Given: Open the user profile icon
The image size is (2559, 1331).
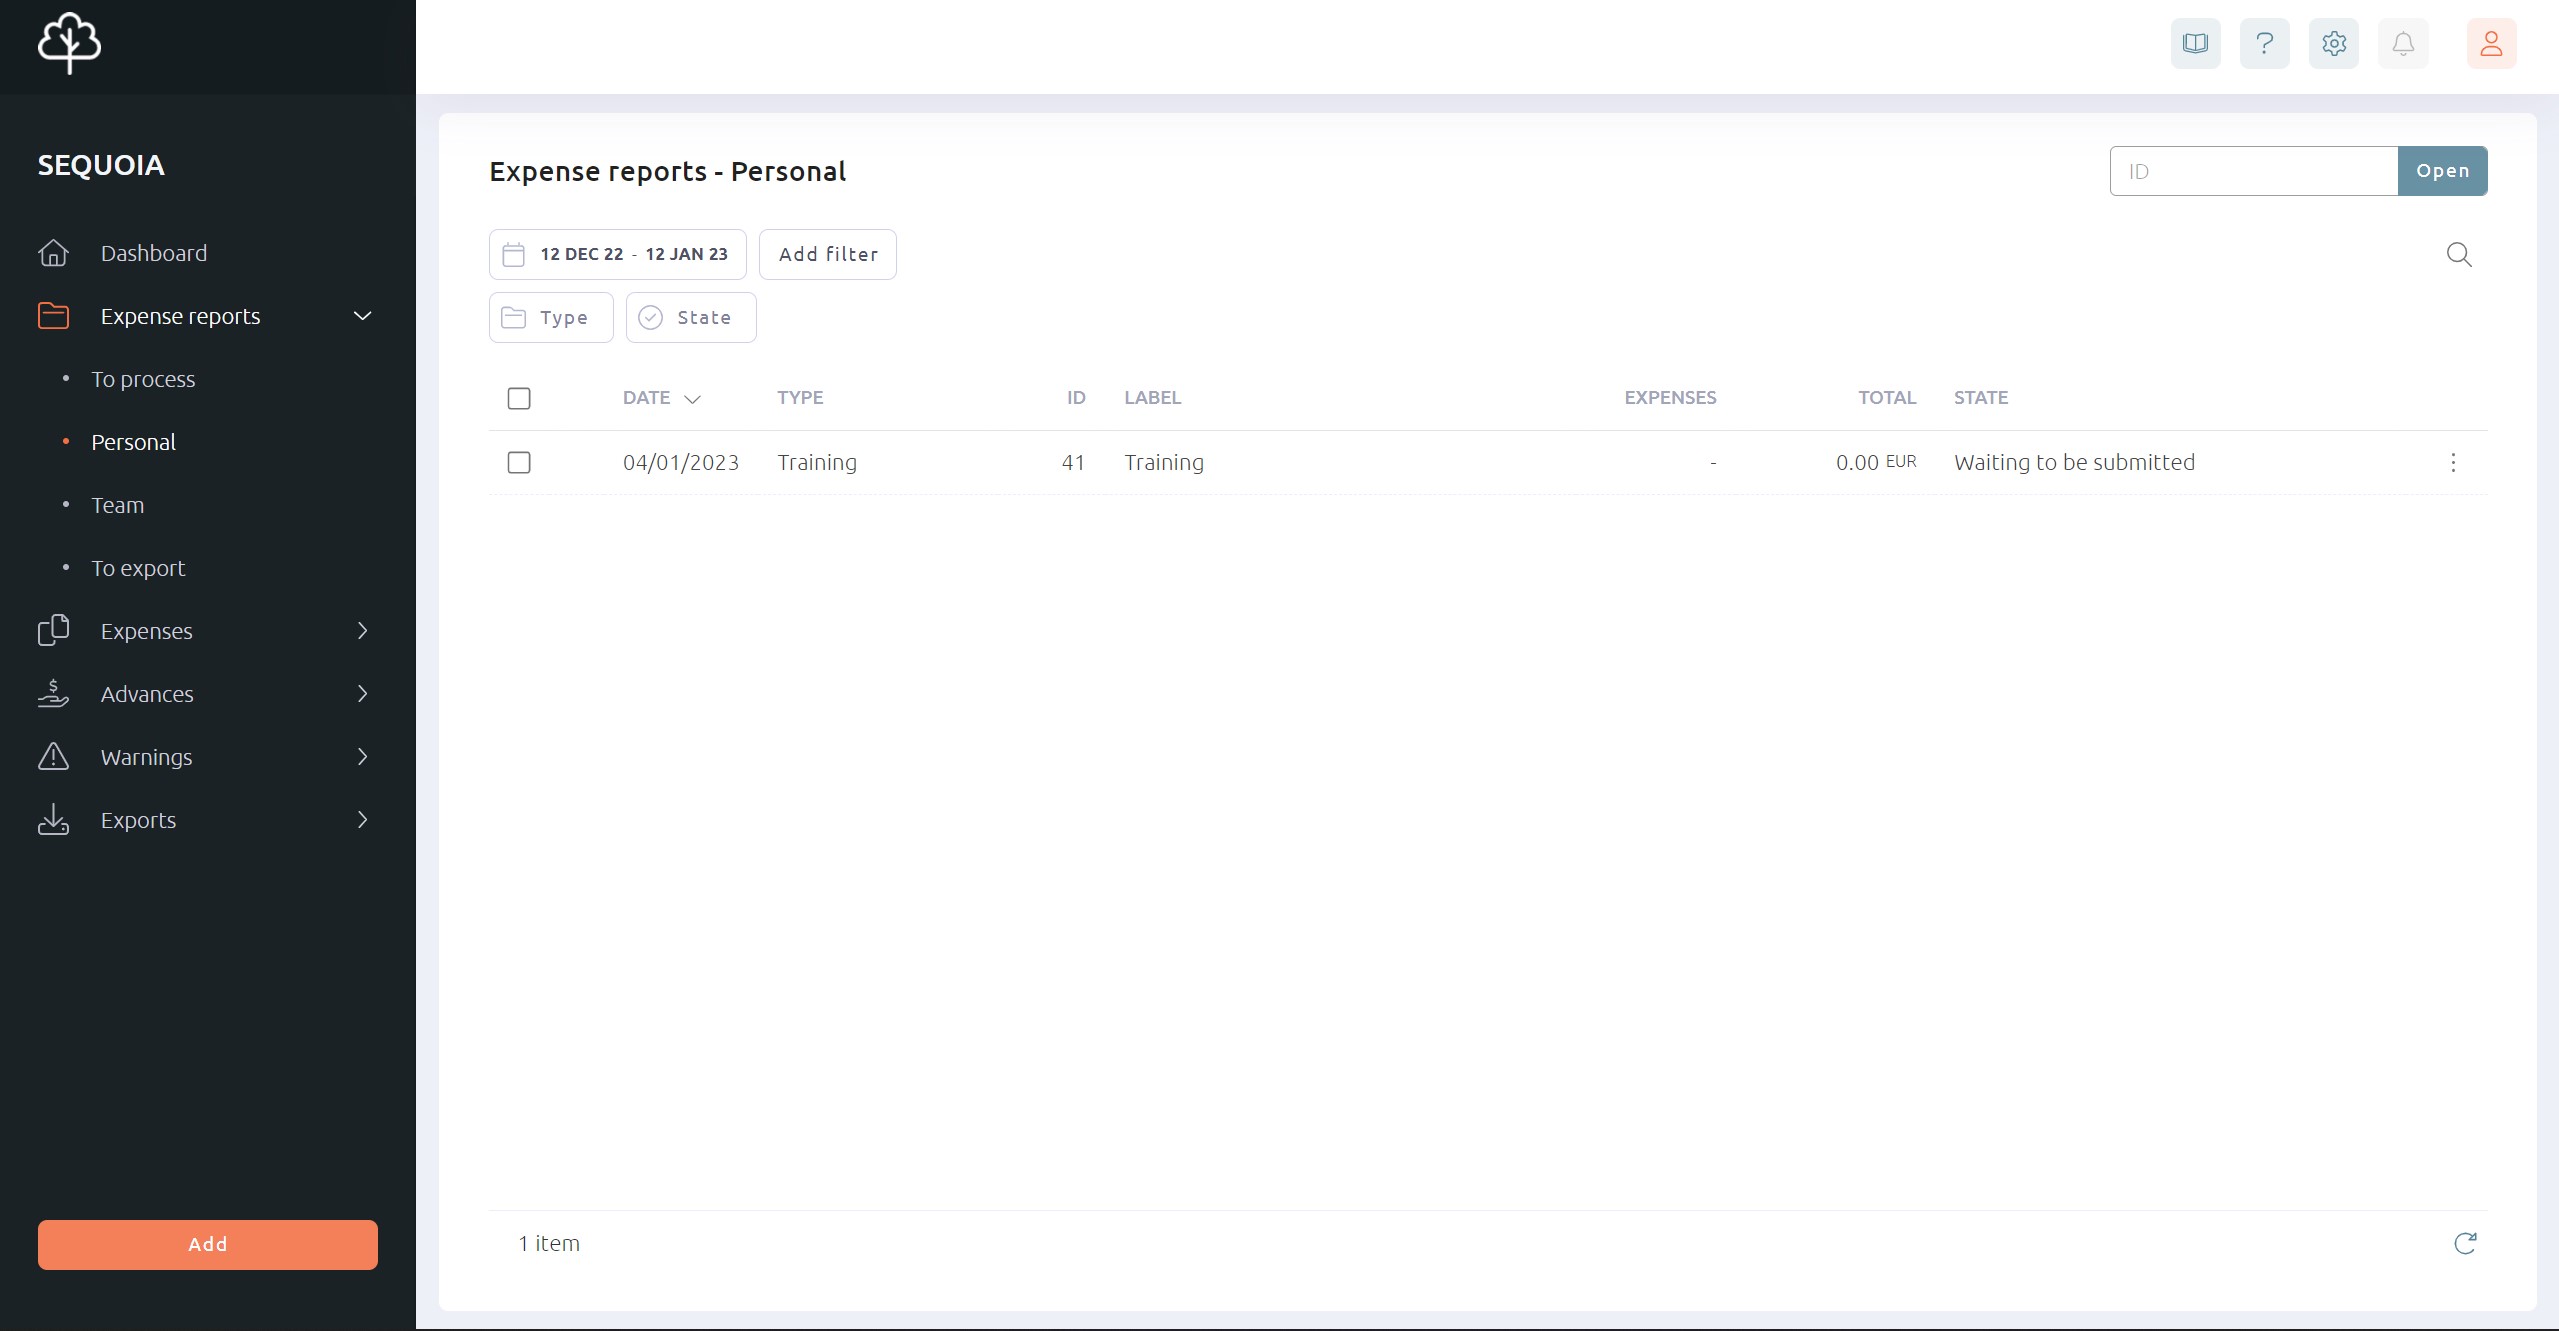Looking at the screenshot, I should click(x=2490, y=44).
